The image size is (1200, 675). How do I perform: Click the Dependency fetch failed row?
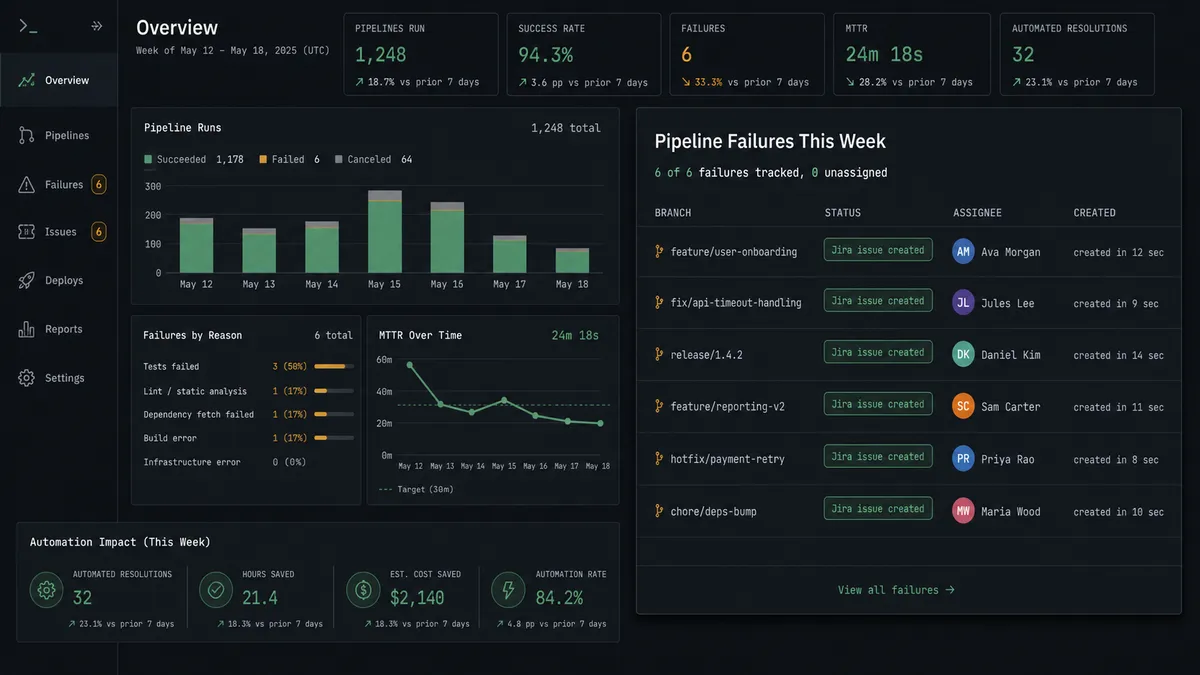click(x=248, y=414)
